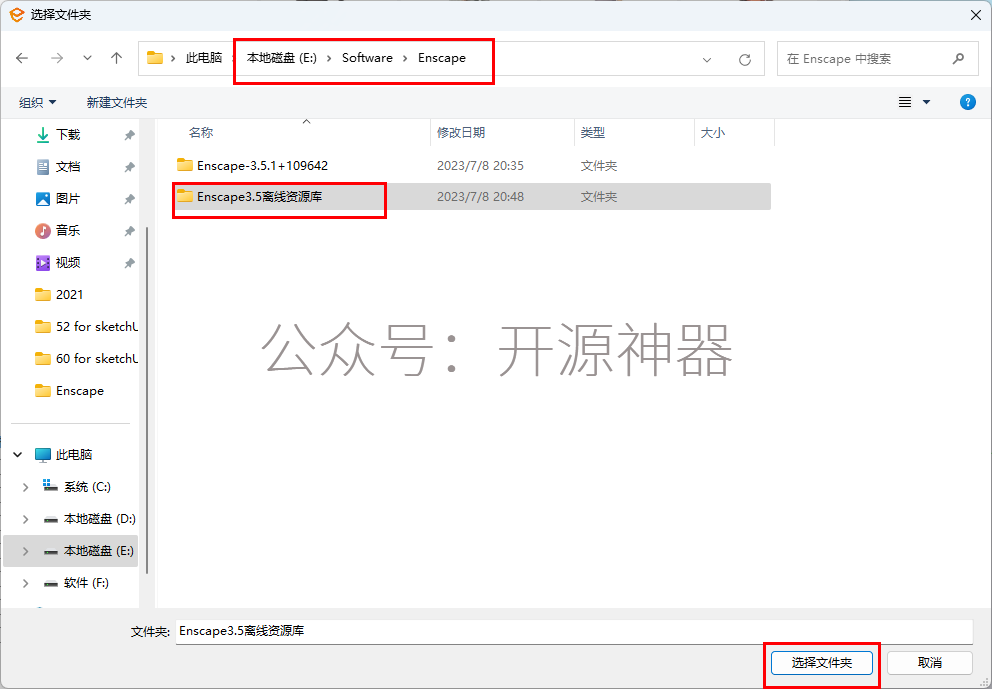Screen dimensions: 992x689
Task: Open 文档 in quick access
Action: pos(68,167)
